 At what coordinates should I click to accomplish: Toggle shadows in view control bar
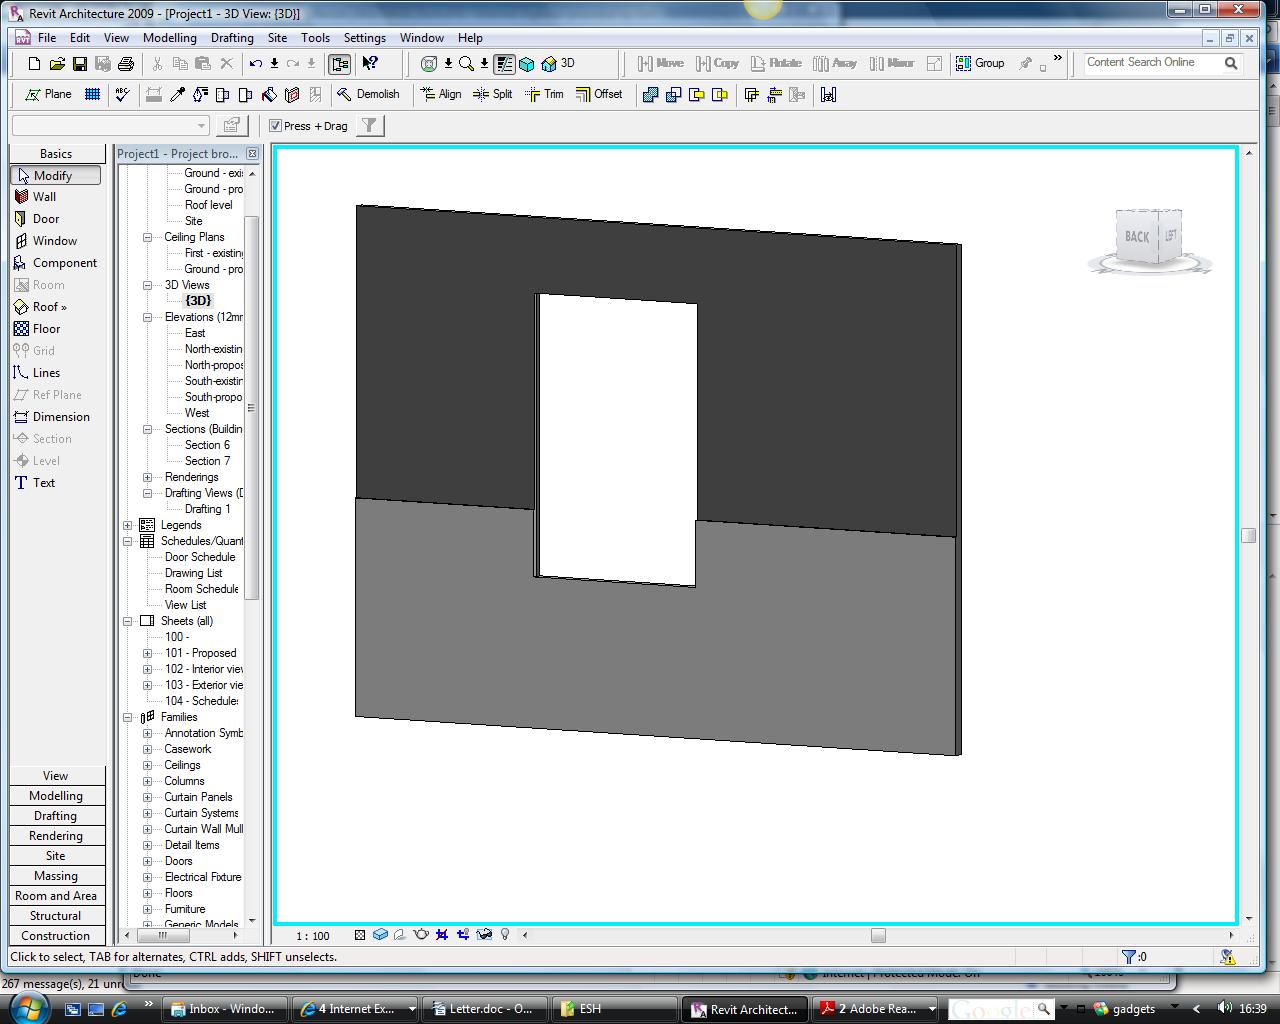(x=399, y=935)
